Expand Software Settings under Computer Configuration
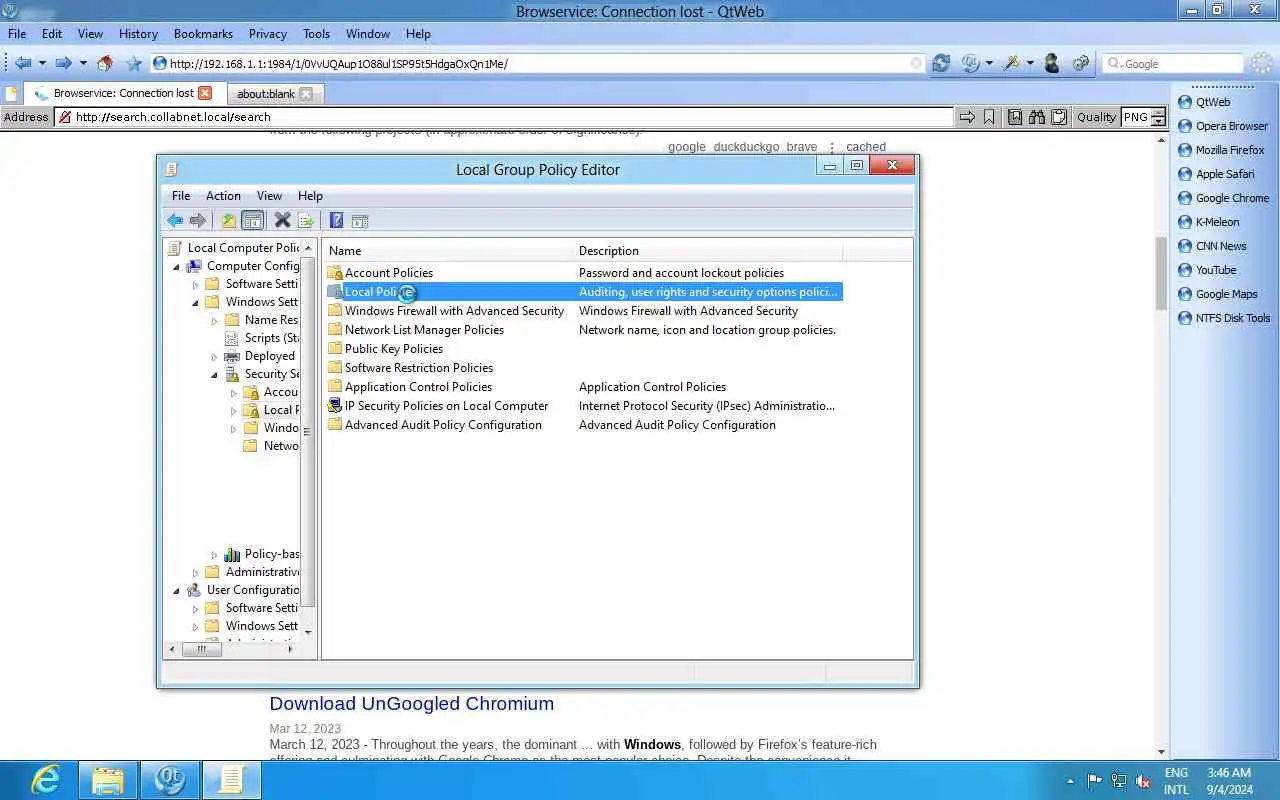The height and width of the screenshot is (800, 1280). (196, 284)
